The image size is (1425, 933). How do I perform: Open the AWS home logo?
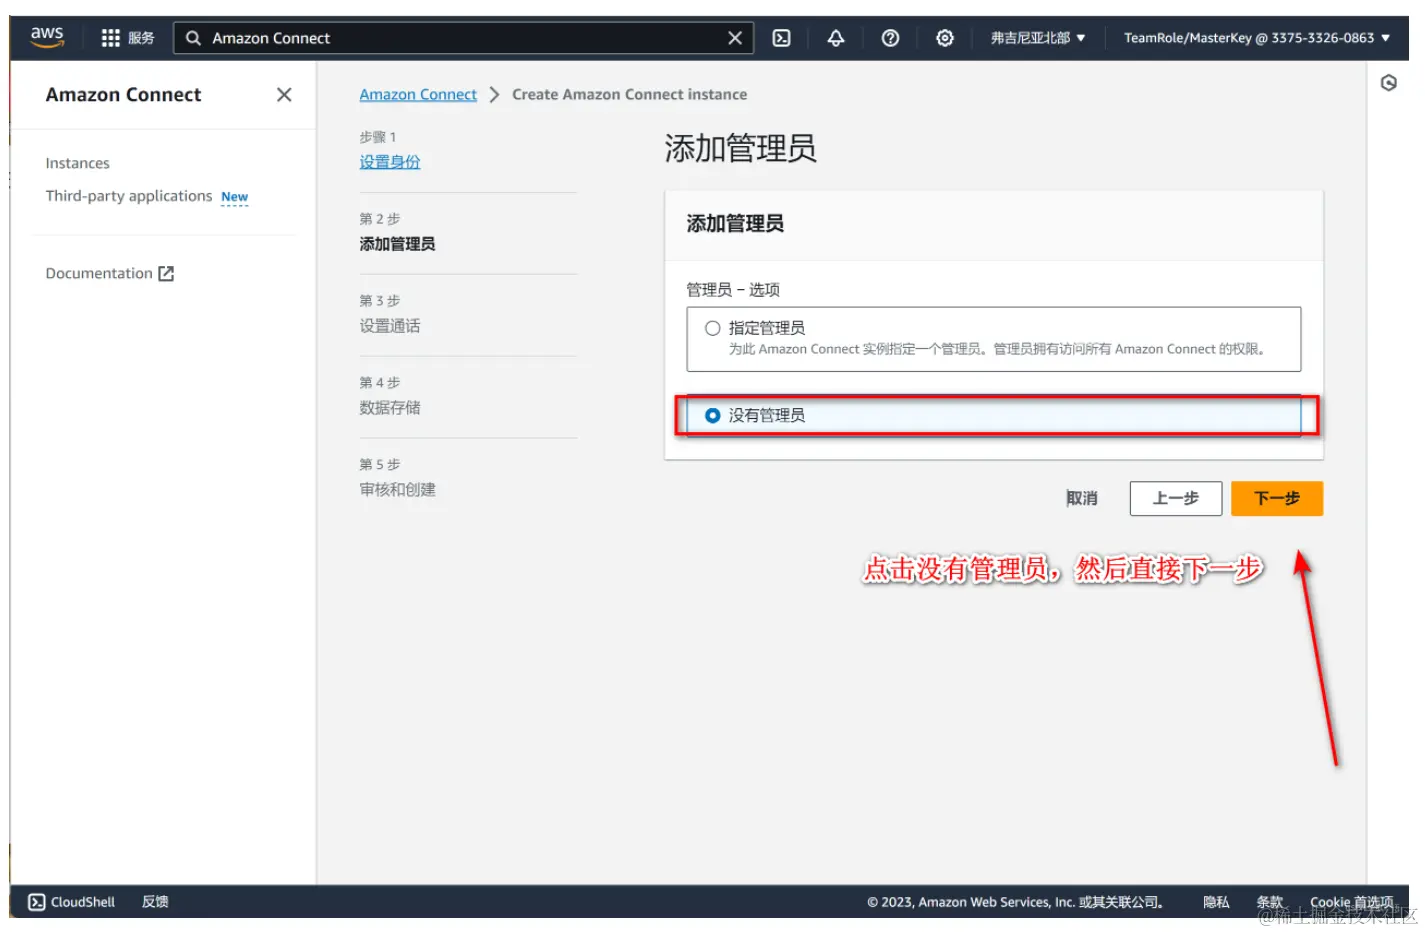47,37
